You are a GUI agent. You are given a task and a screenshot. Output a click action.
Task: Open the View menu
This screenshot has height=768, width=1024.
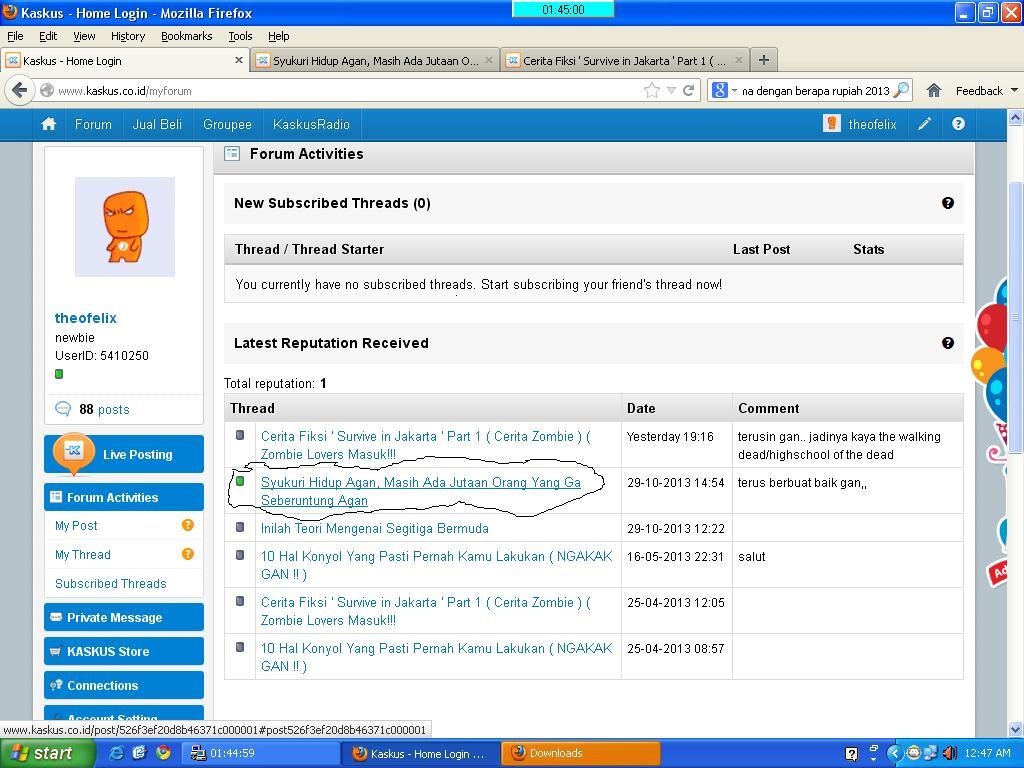(84, 36)
